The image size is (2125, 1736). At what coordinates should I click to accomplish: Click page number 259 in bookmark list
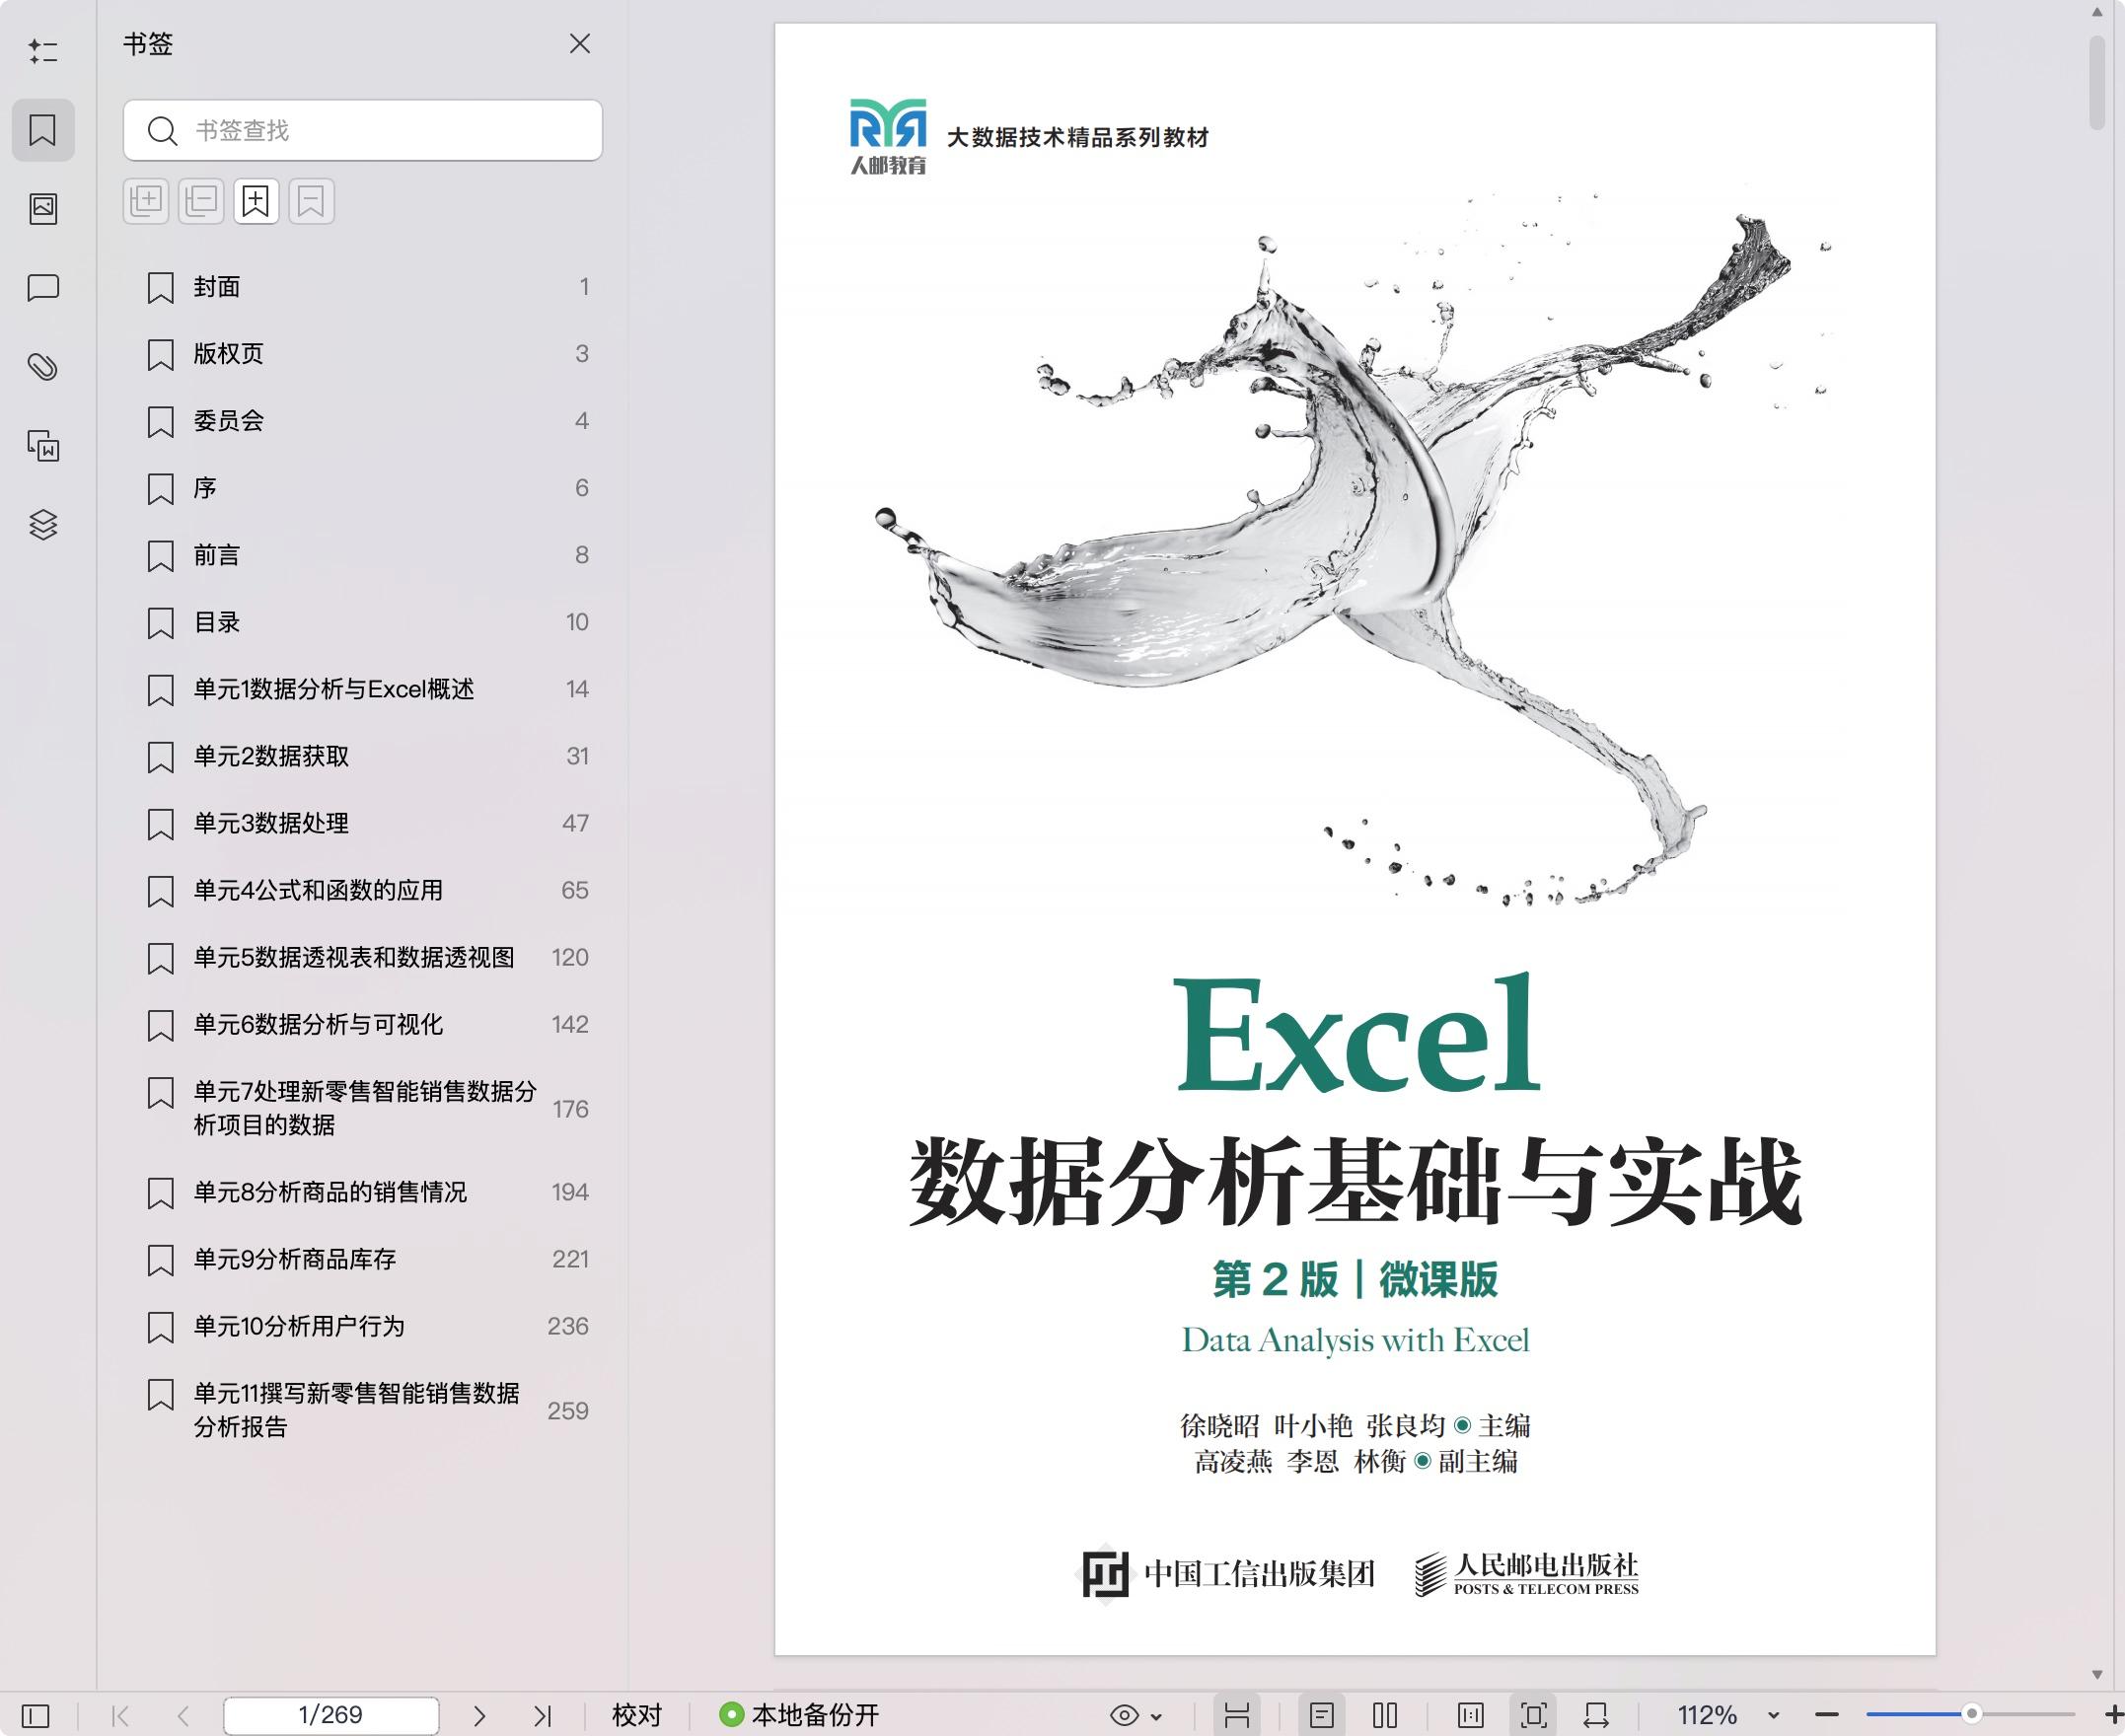point(568,1411)
